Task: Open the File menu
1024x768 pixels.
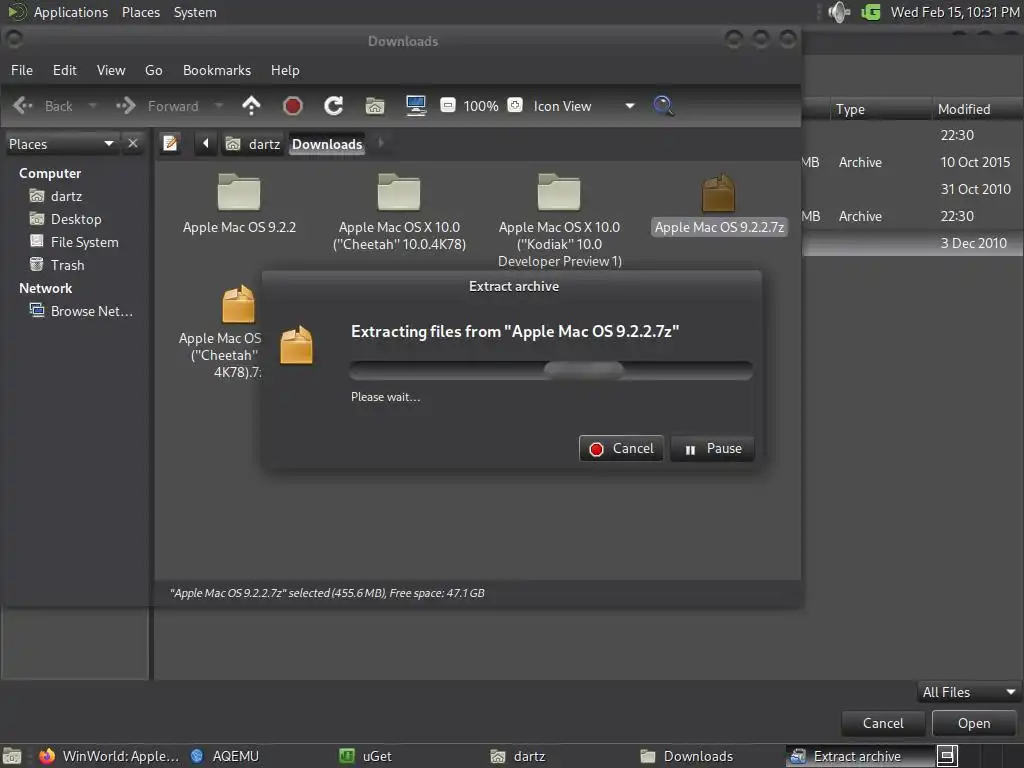Action: point(22,70)
